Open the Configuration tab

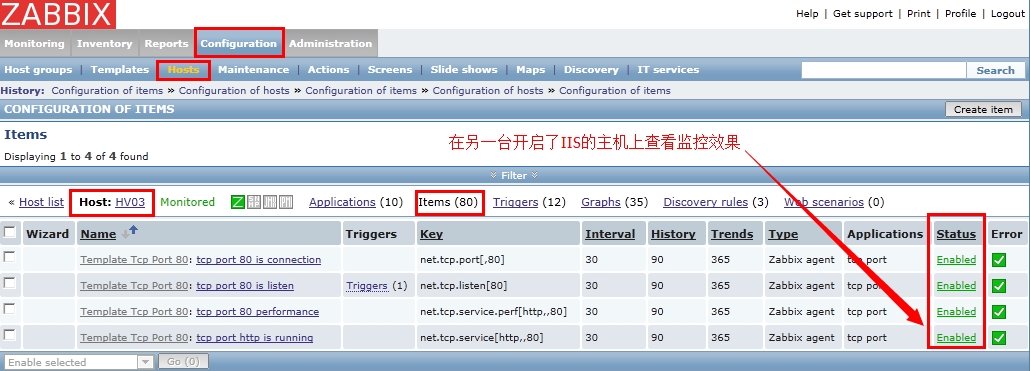click(x=239, y=43)
